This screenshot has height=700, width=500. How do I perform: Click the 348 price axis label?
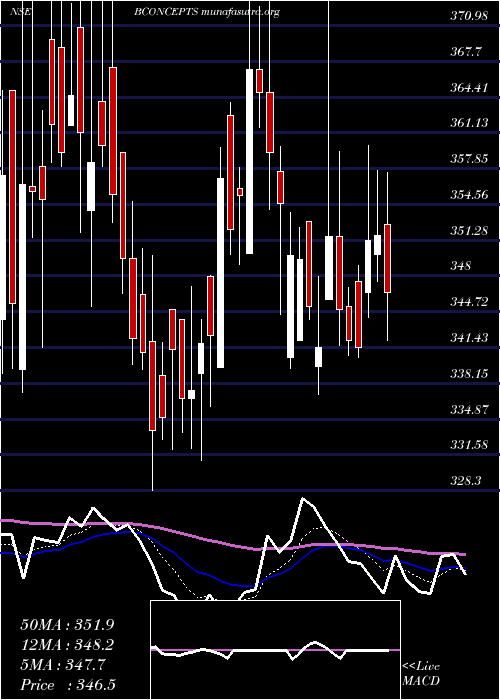[x=461, y=266]
